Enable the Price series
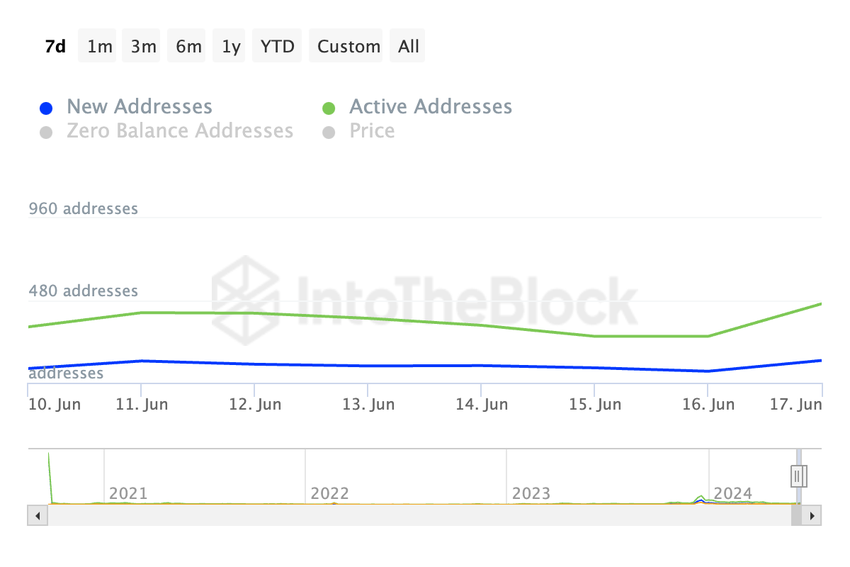Image resolution: width=850 pixels, height=567 pixels. coord(371,131)
